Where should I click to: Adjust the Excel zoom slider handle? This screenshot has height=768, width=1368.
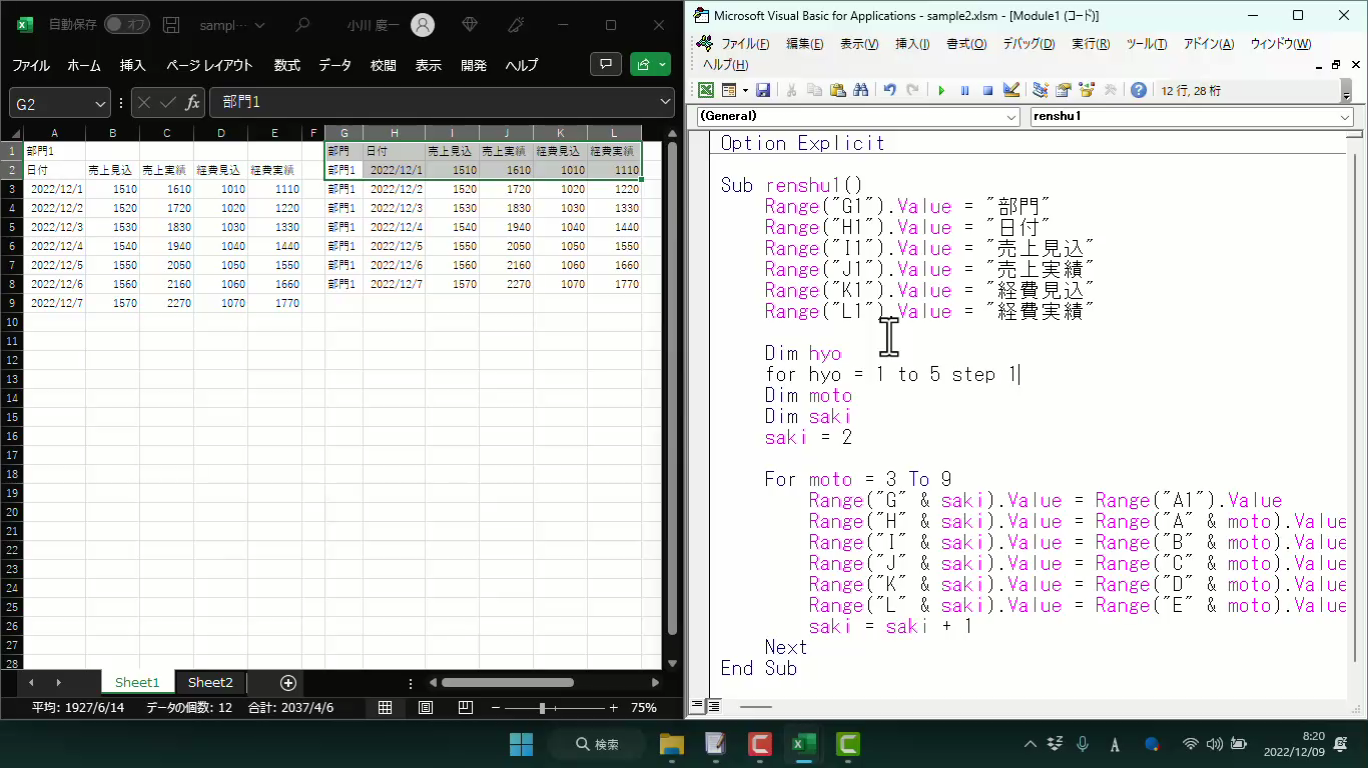tap(542, 708)
